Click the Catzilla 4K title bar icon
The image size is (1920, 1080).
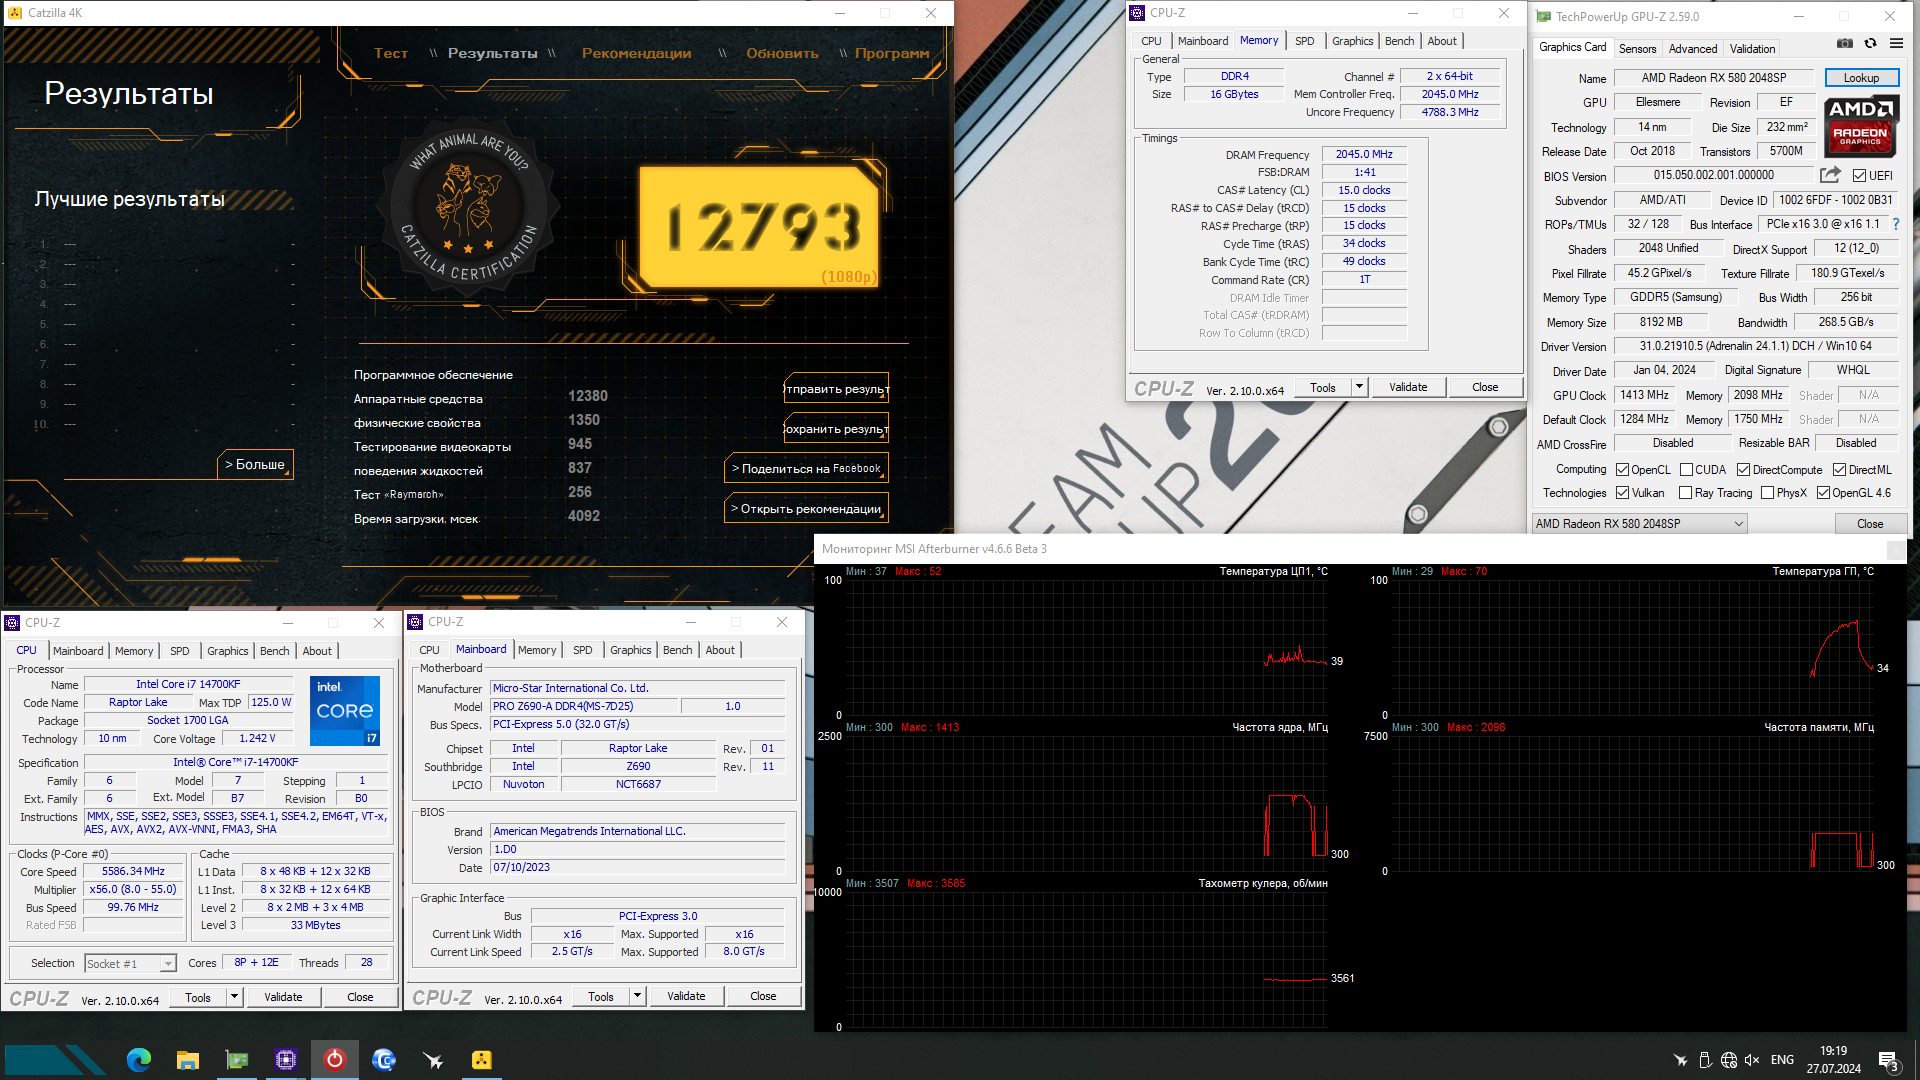tap(15, 13)
